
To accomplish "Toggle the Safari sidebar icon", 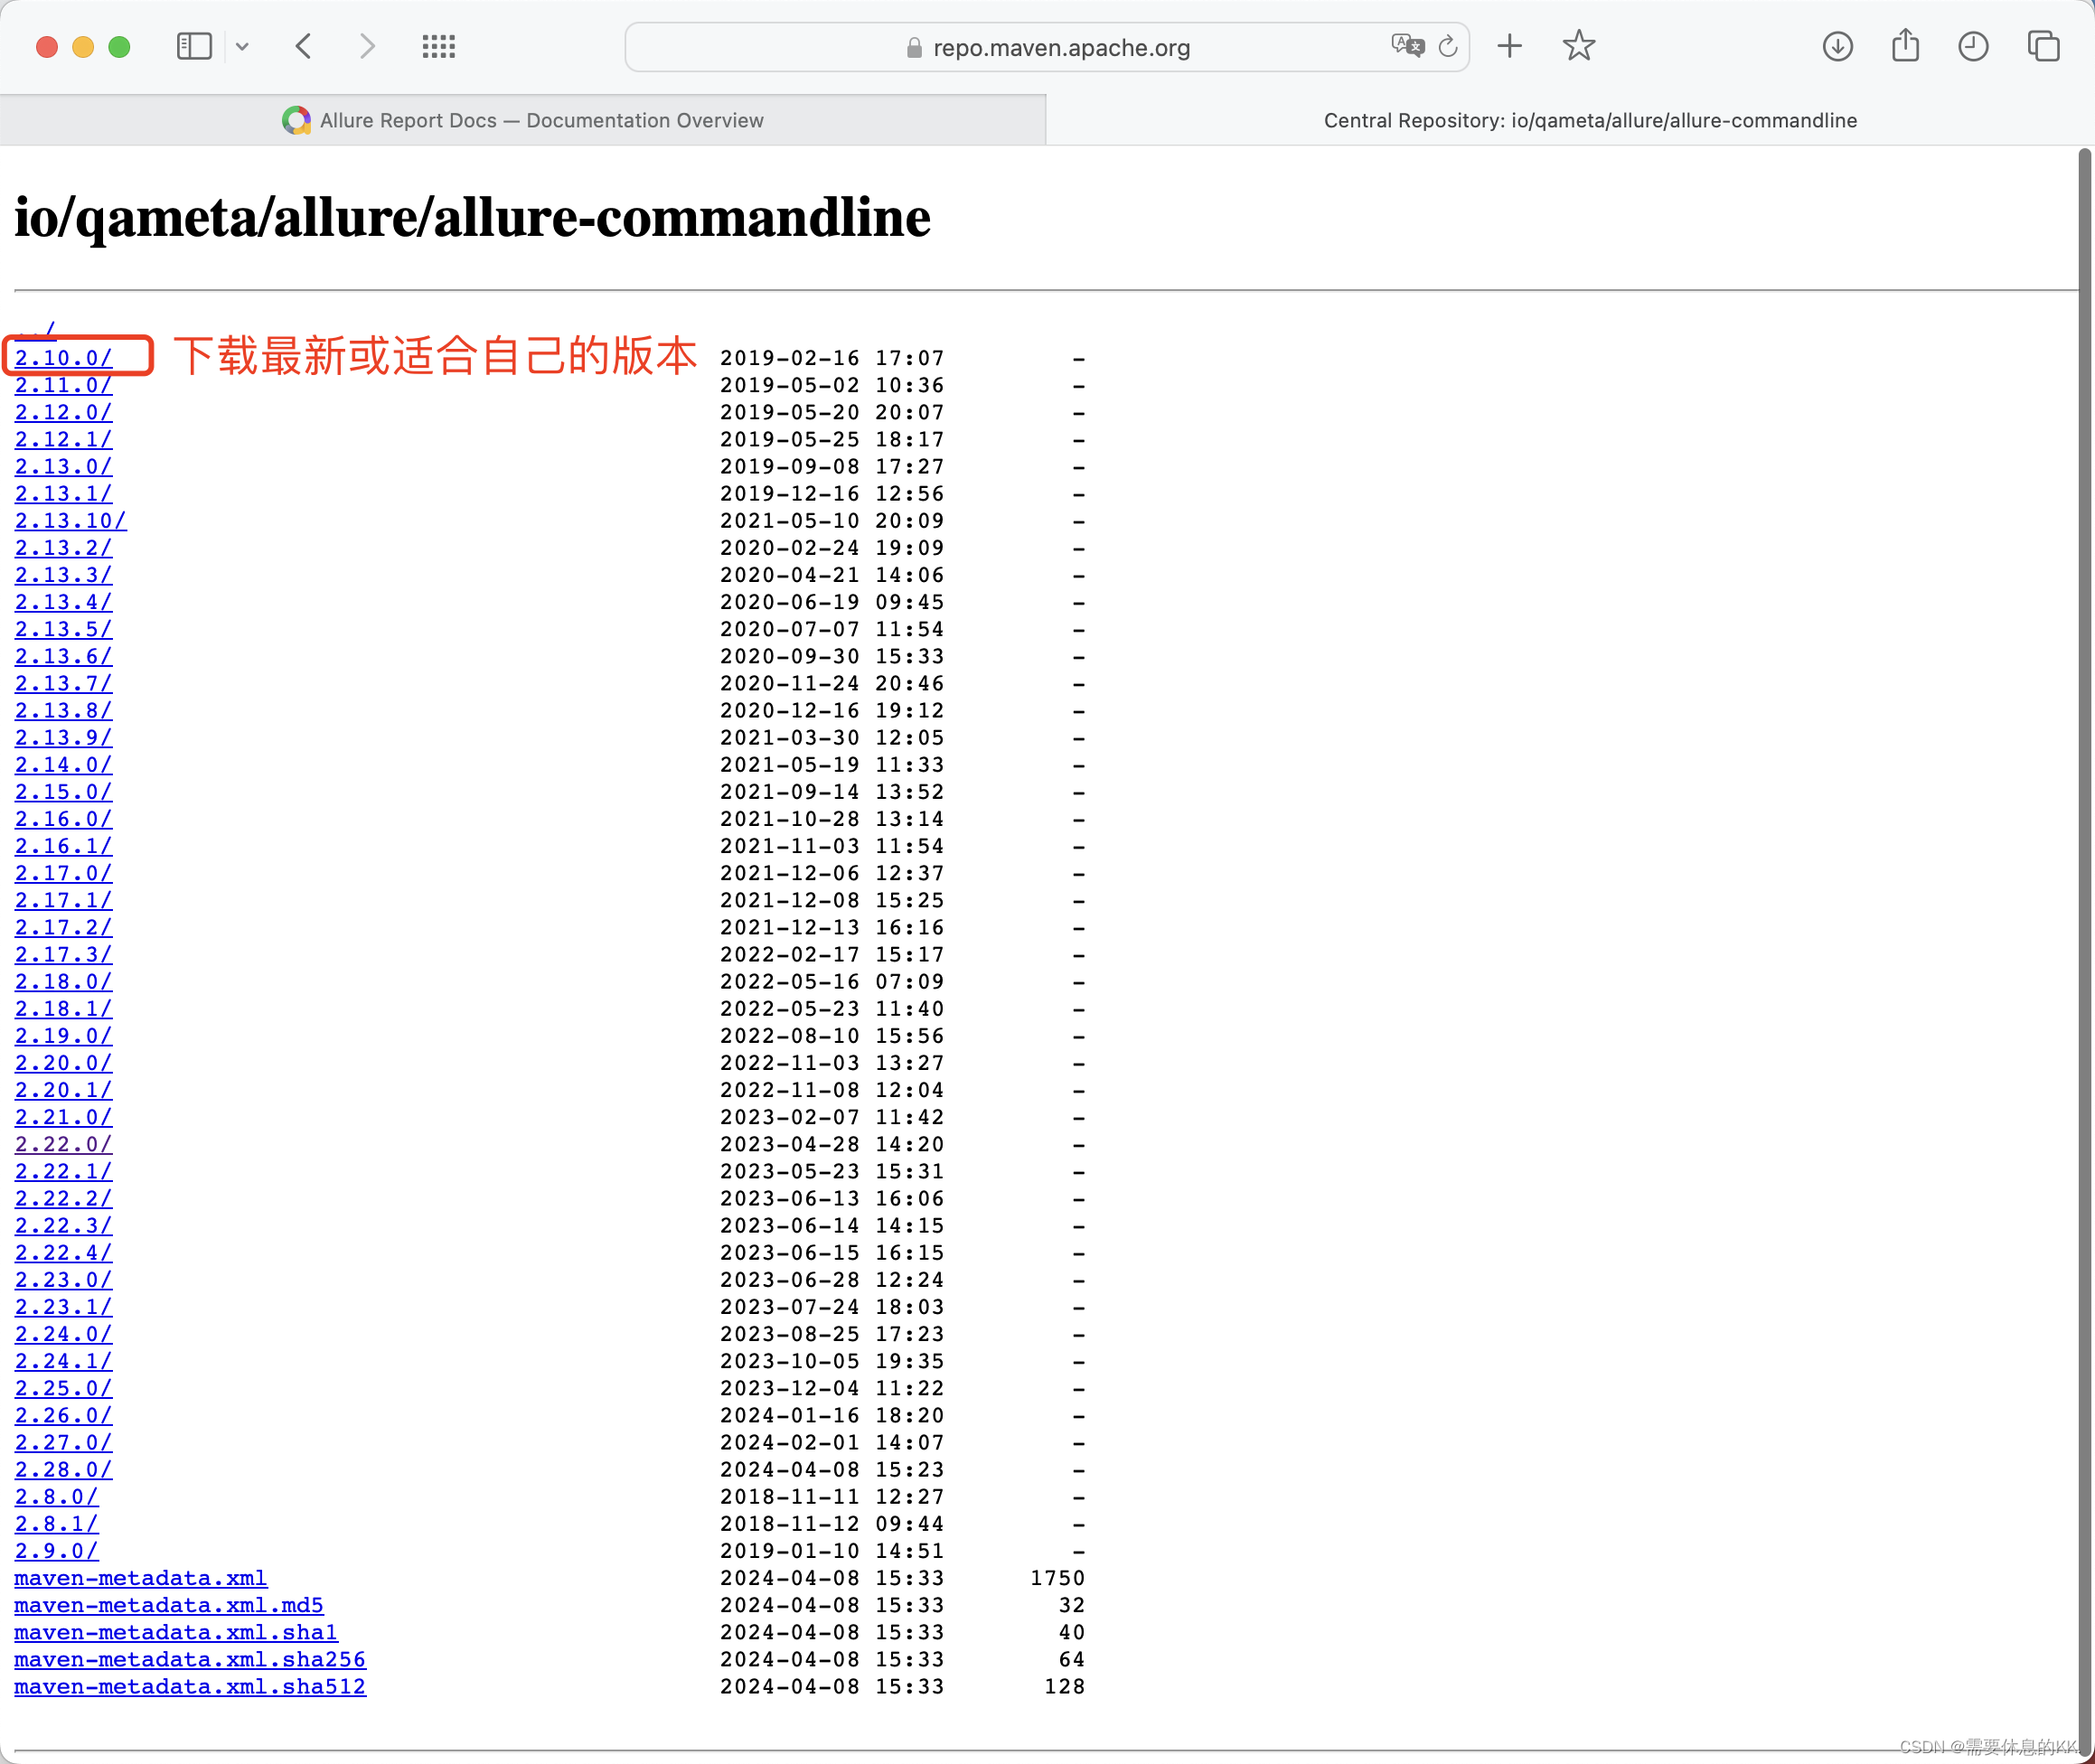I will (194, 46).
